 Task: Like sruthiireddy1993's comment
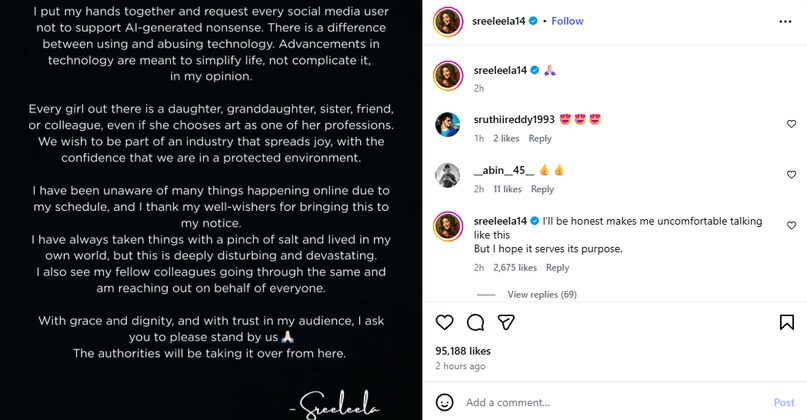(791, 125)
